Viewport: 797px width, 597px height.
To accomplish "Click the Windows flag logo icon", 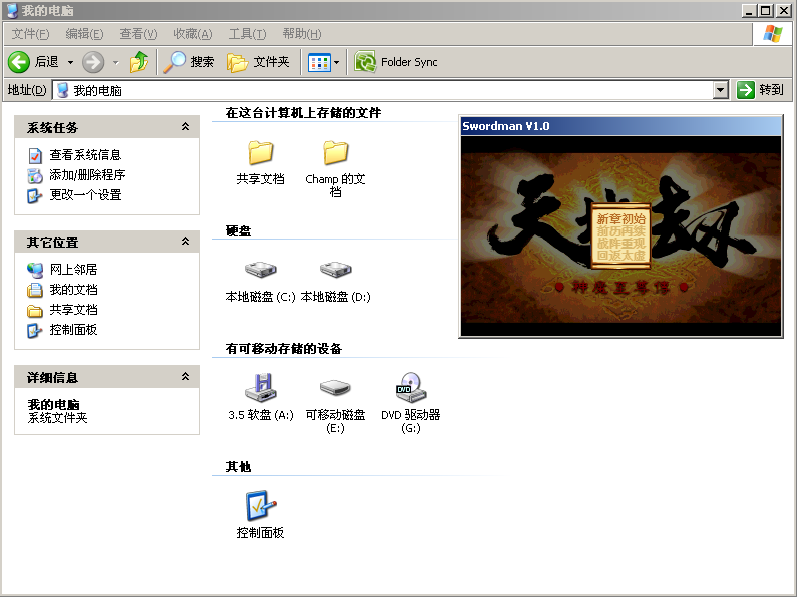I will 773,34.
